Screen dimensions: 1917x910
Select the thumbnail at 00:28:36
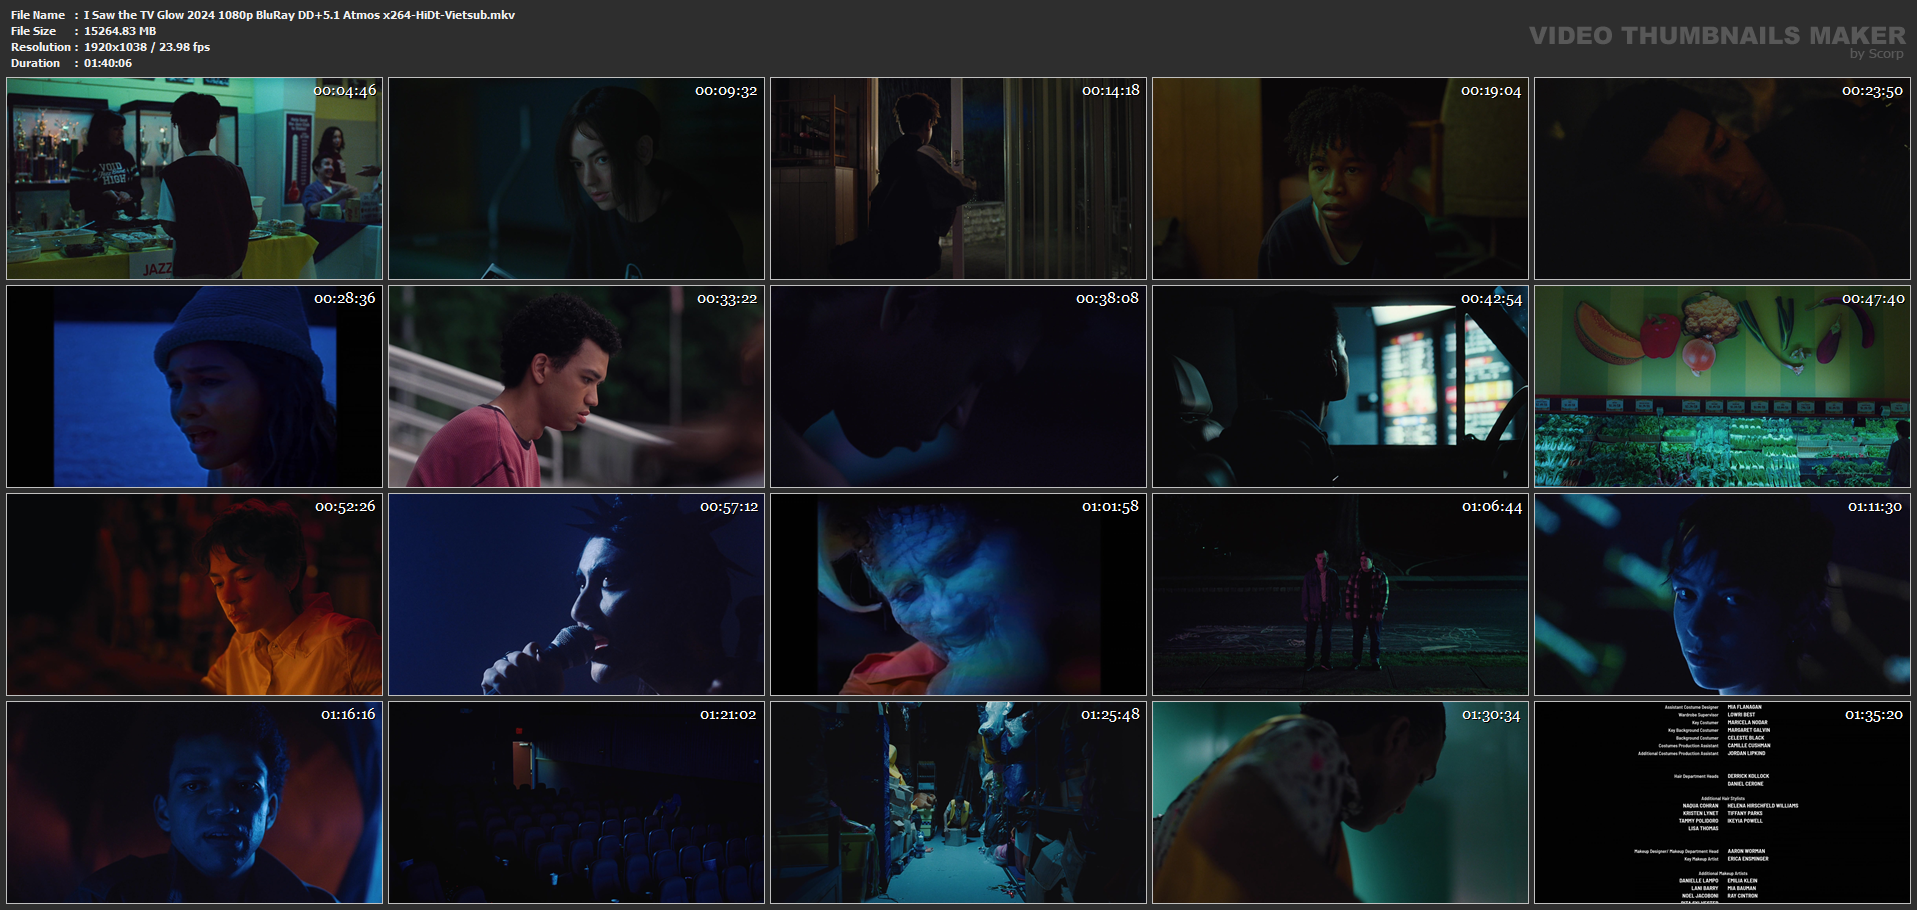coord(194,386)
